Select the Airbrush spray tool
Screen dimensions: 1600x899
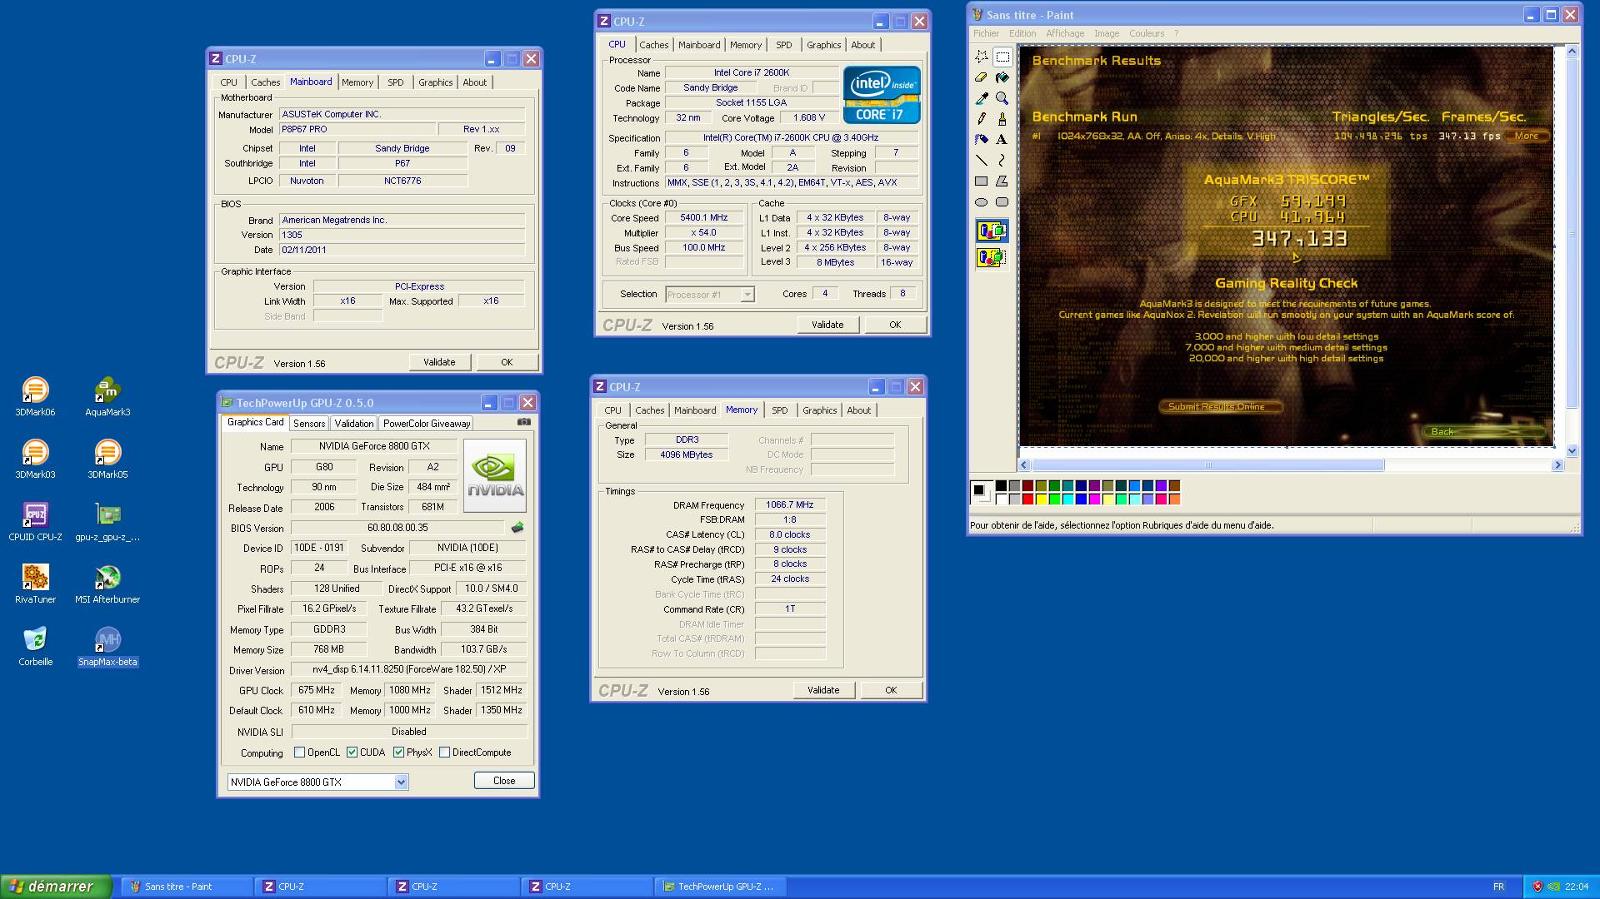pos(981,140)
